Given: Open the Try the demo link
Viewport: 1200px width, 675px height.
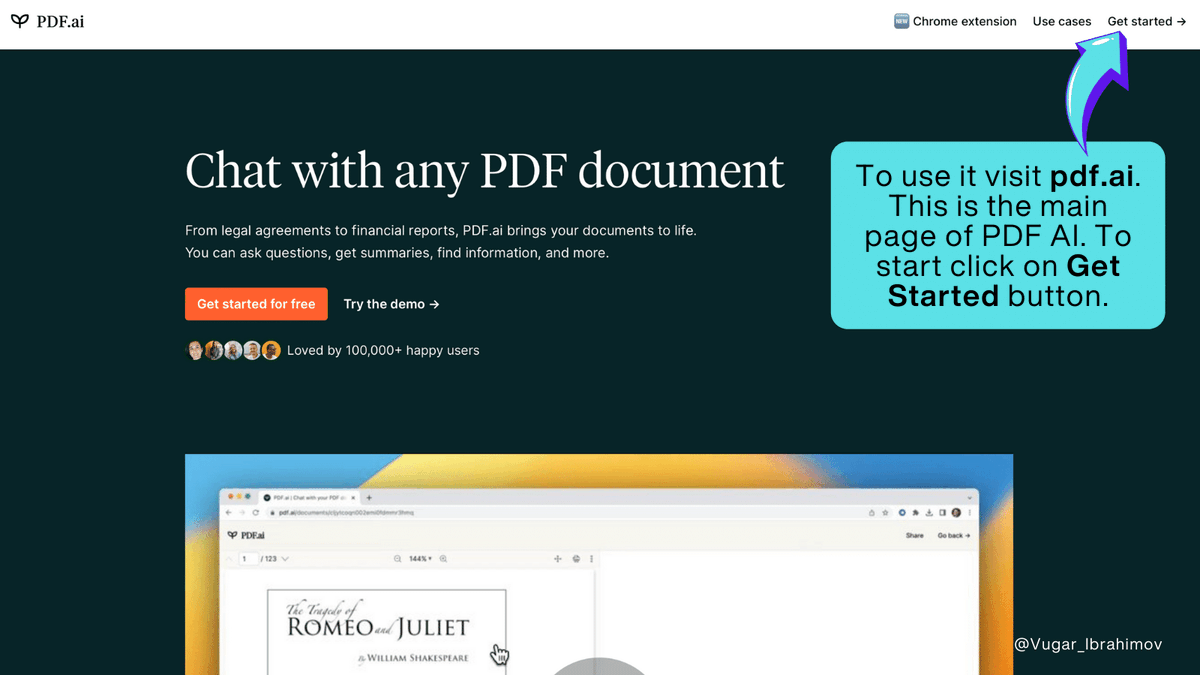Looking at the screenshot, I should click(x=391, y=304).
